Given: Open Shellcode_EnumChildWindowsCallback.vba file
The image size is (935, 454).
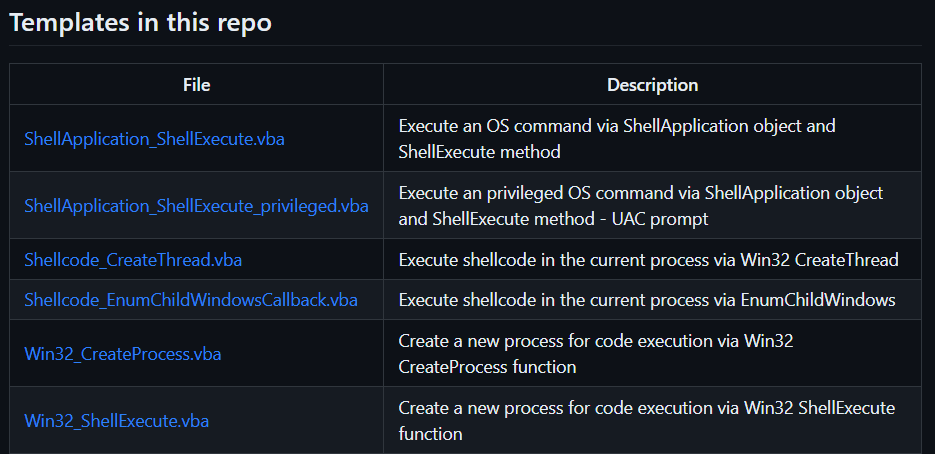Looking at the screenshot, I should pyautogui.click(x=191, y=300).
